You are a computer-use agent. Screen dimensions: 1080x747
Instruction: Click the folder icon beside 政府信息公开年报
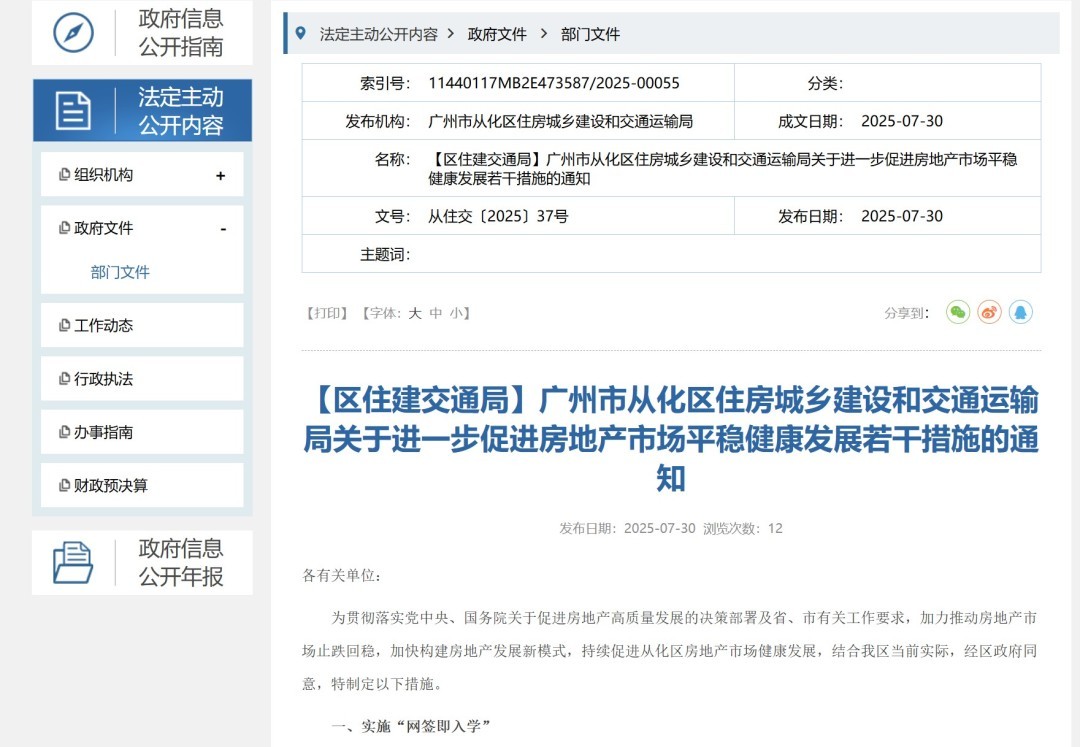73,562
